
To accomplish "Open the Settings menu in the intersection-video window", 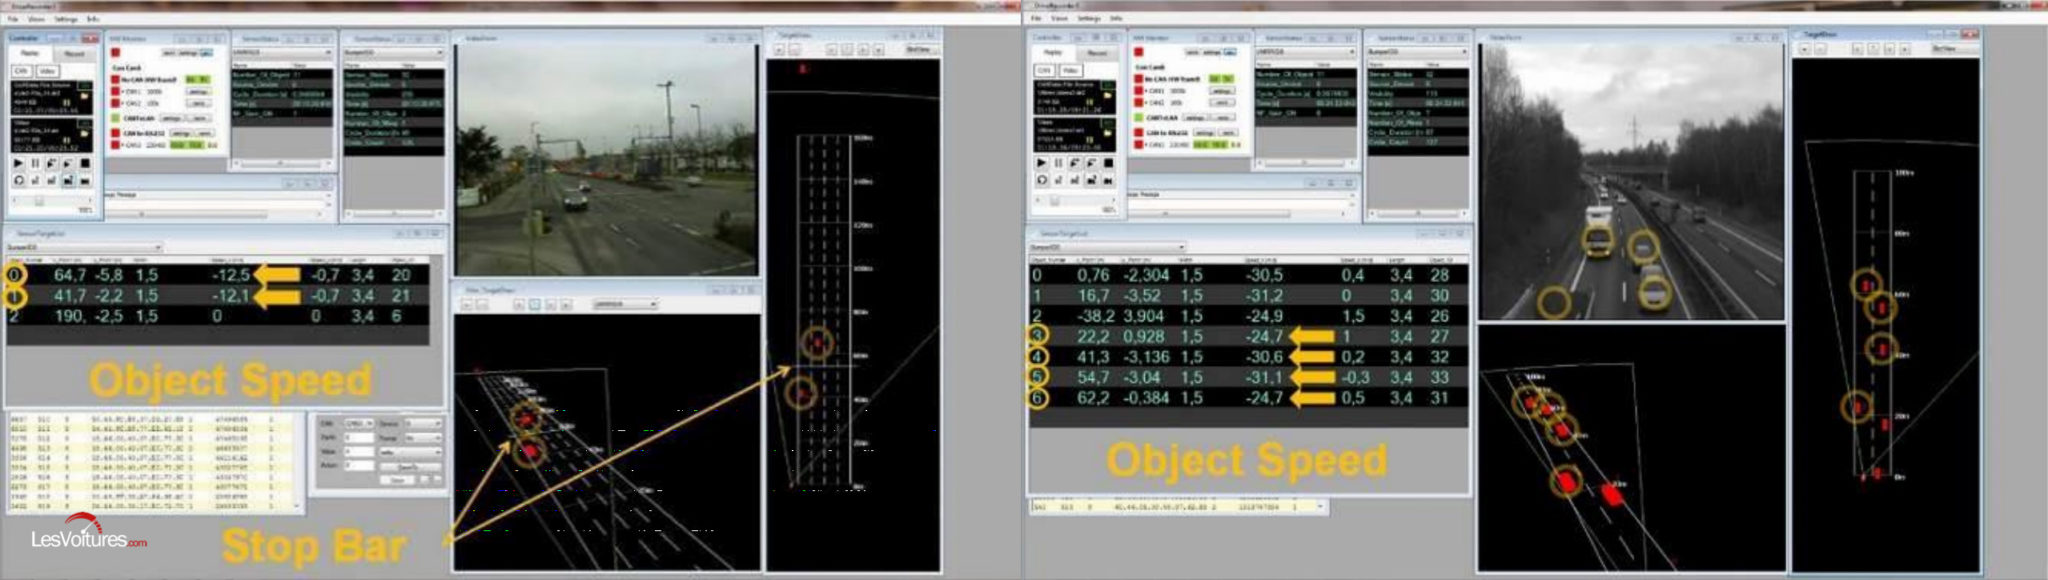I will click(65, 19).
